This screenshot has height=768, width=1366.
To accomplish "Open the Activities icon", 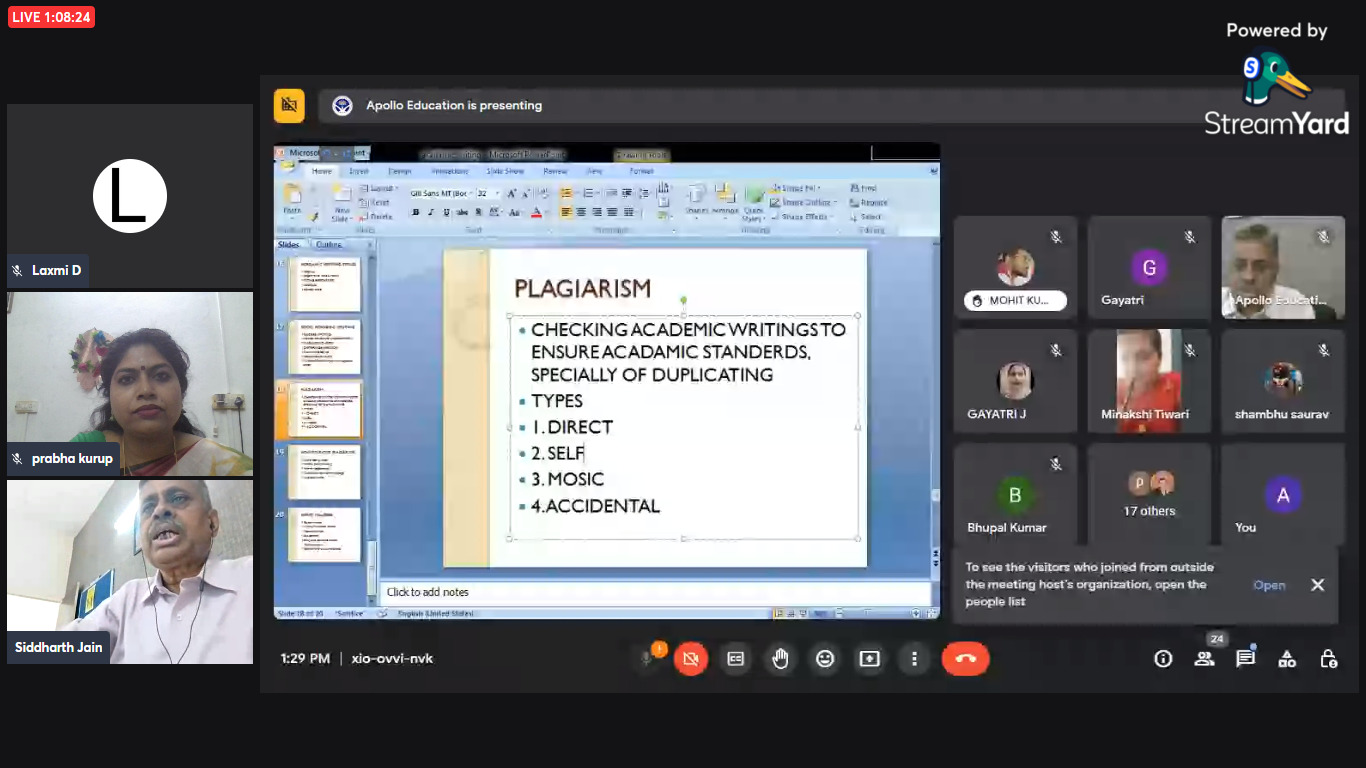I will [1287, 658].
